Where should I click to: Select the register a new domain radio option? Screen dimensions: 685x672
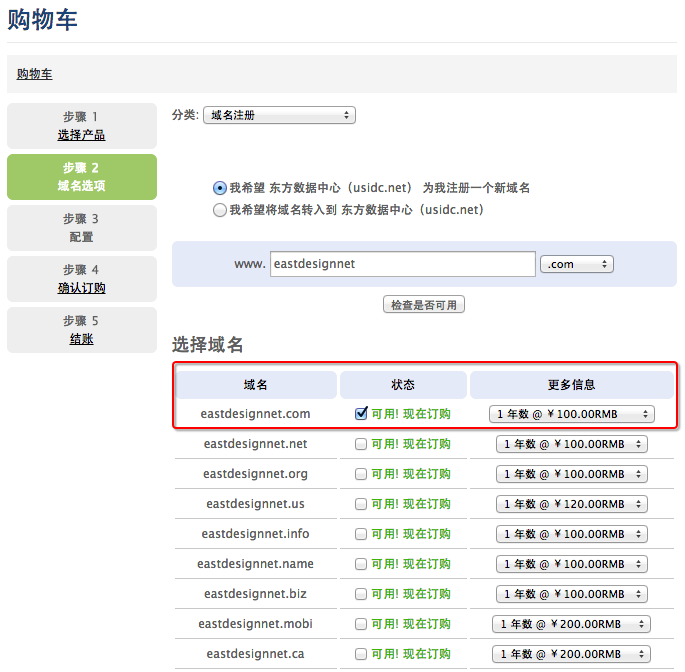tap(219, 188)
